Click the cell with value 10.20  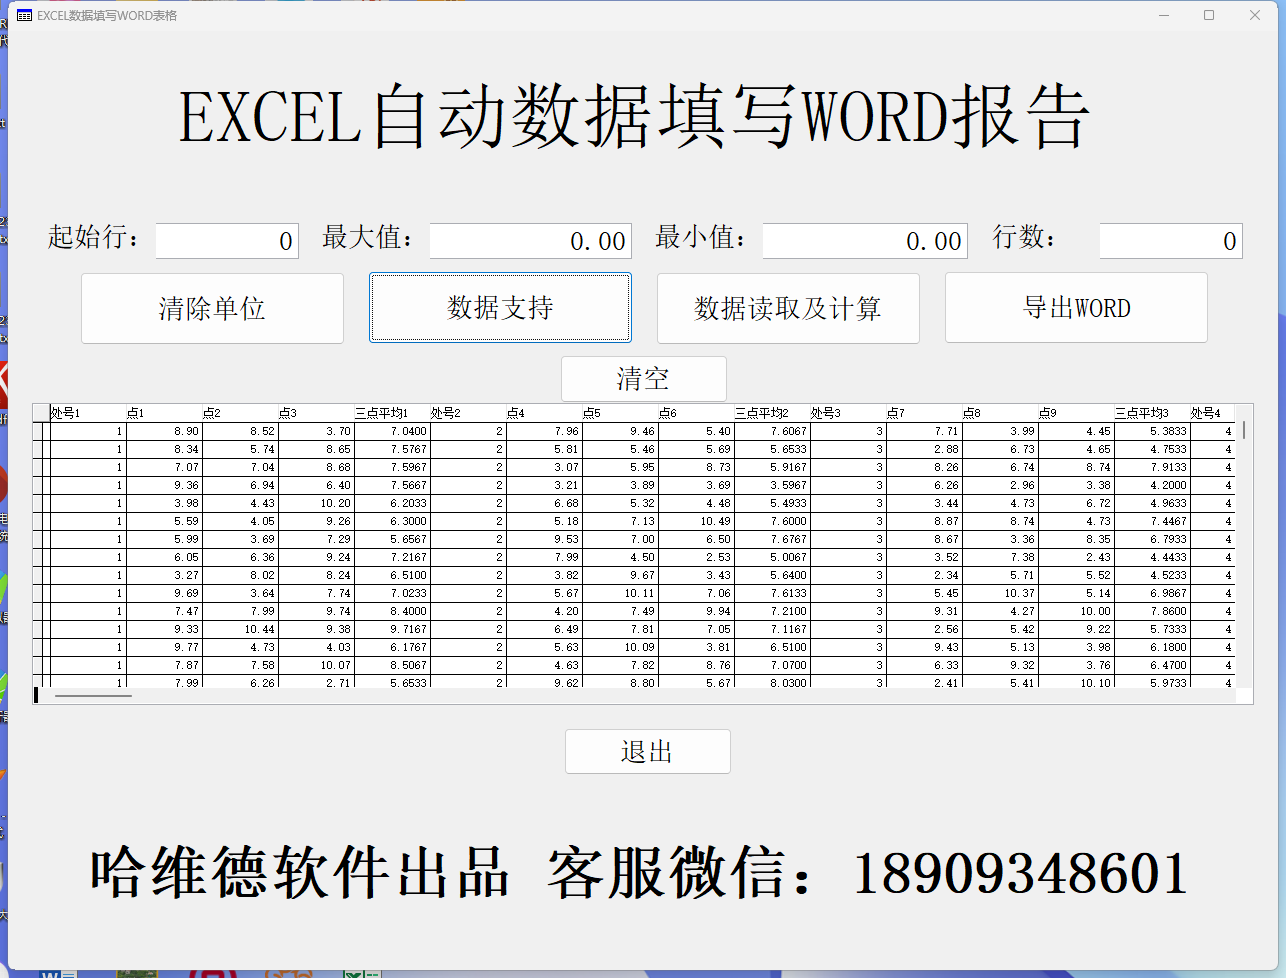316,503
